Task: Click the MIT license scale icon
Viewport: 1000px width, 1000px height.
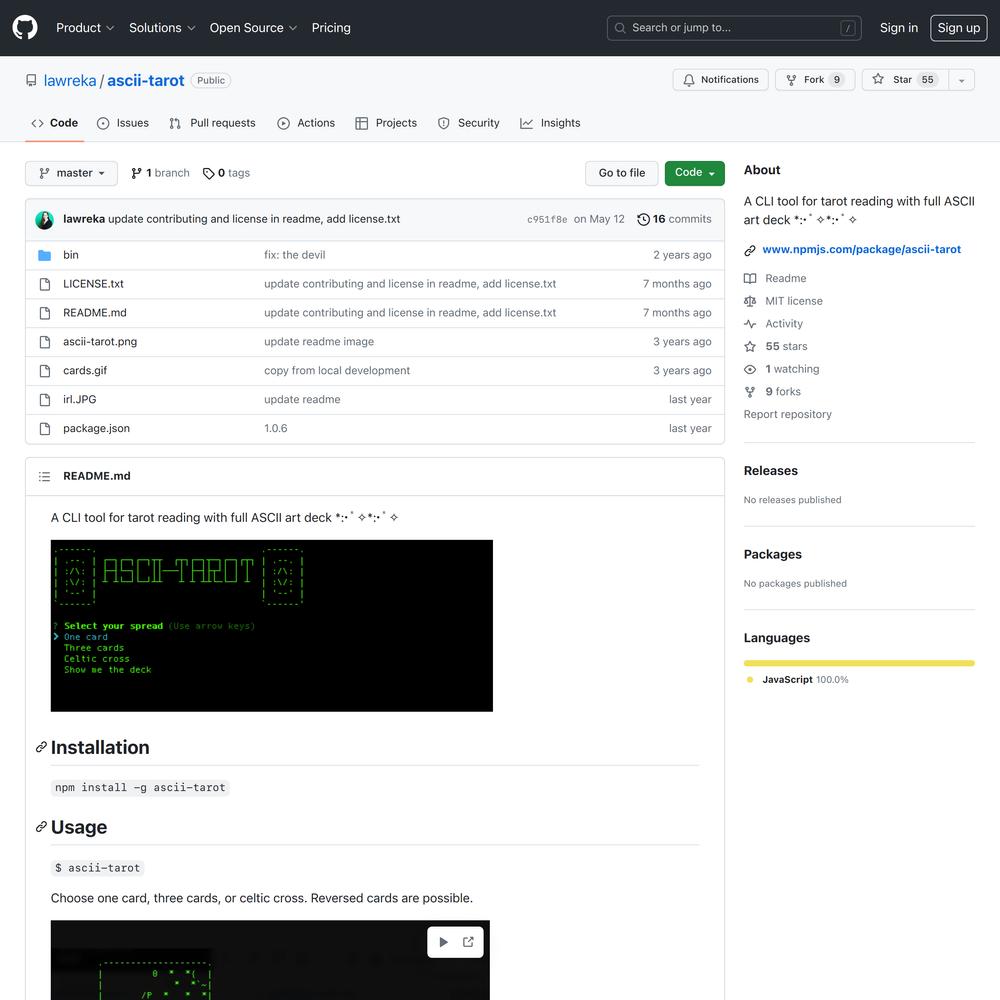Action: [750, 301]
